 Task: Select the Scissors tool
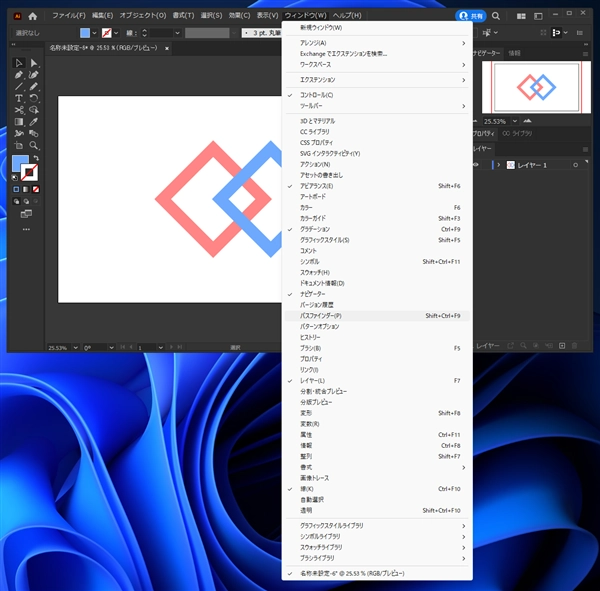pos(18,110)
